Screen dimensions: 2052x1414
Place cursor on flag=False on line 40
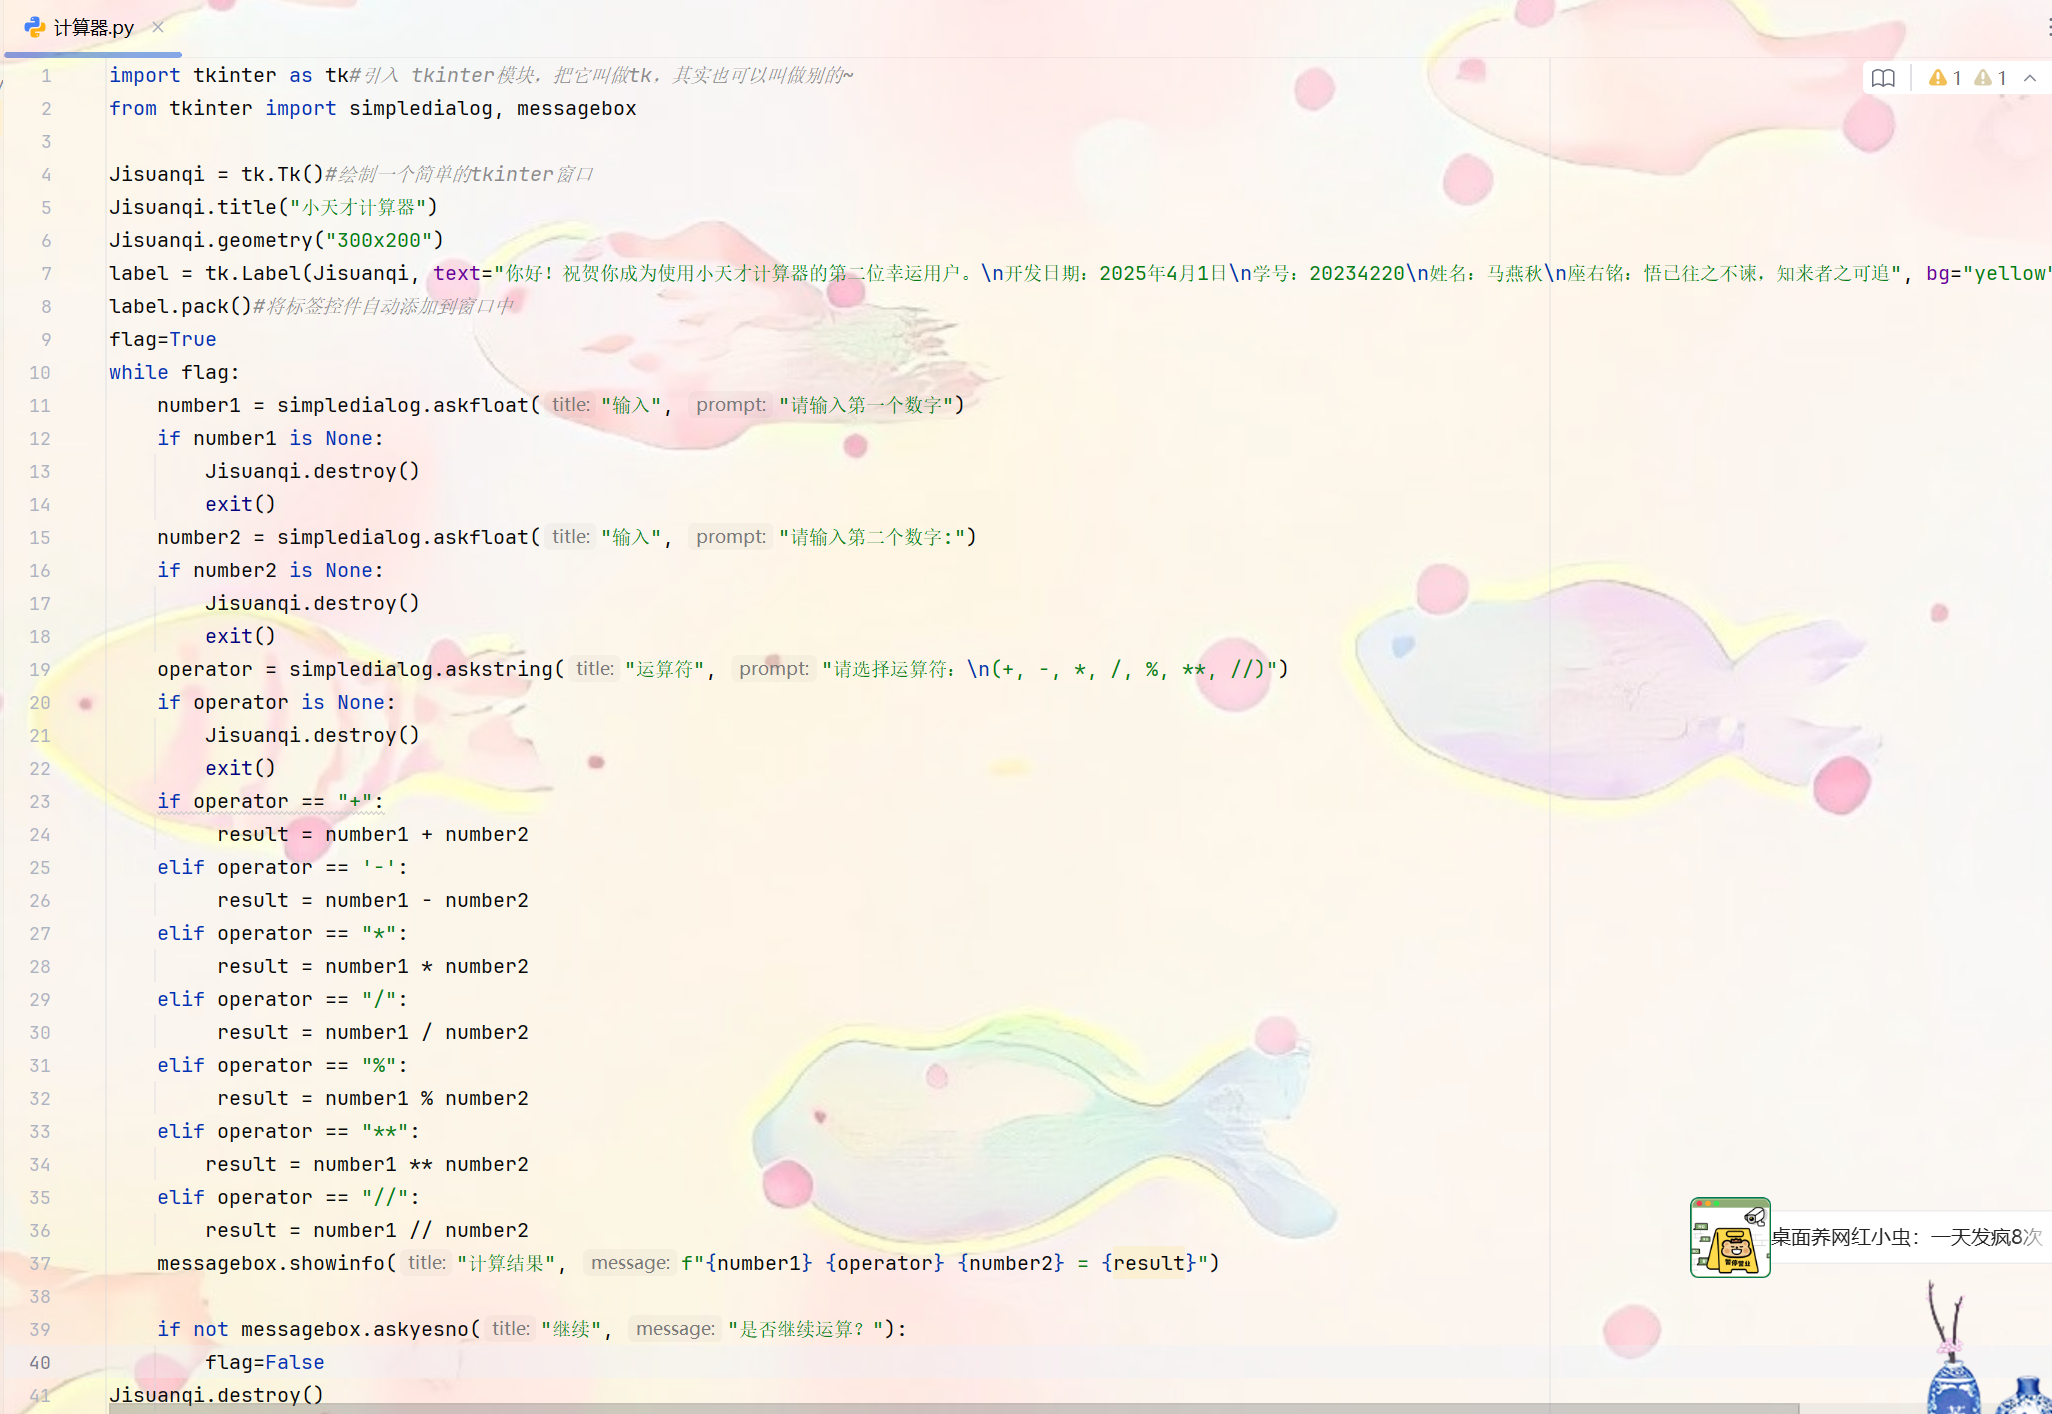click(264, 1362)
